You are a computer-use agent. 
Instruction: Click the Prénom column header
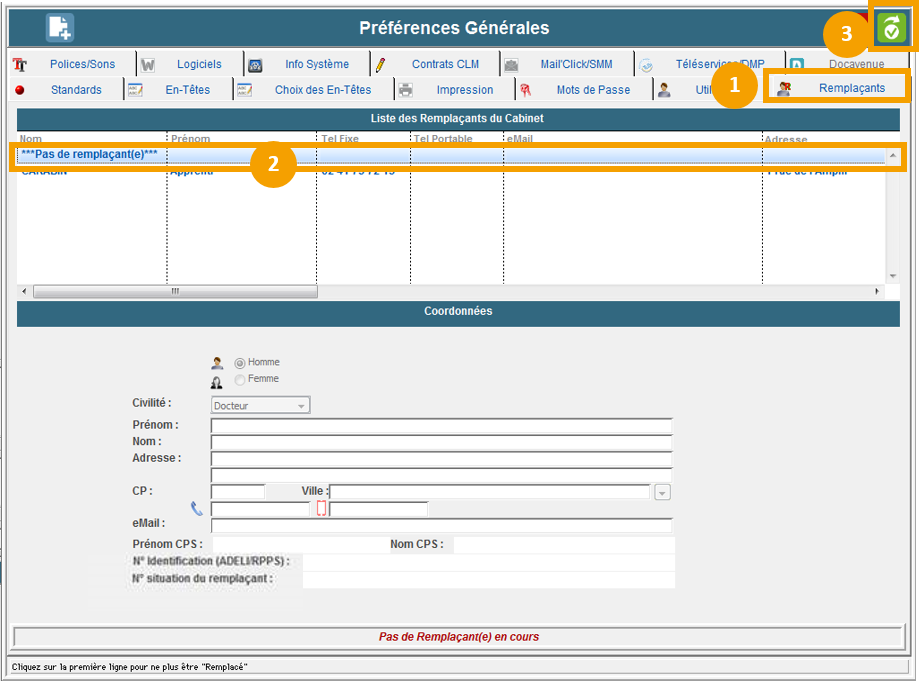[190, 139]
